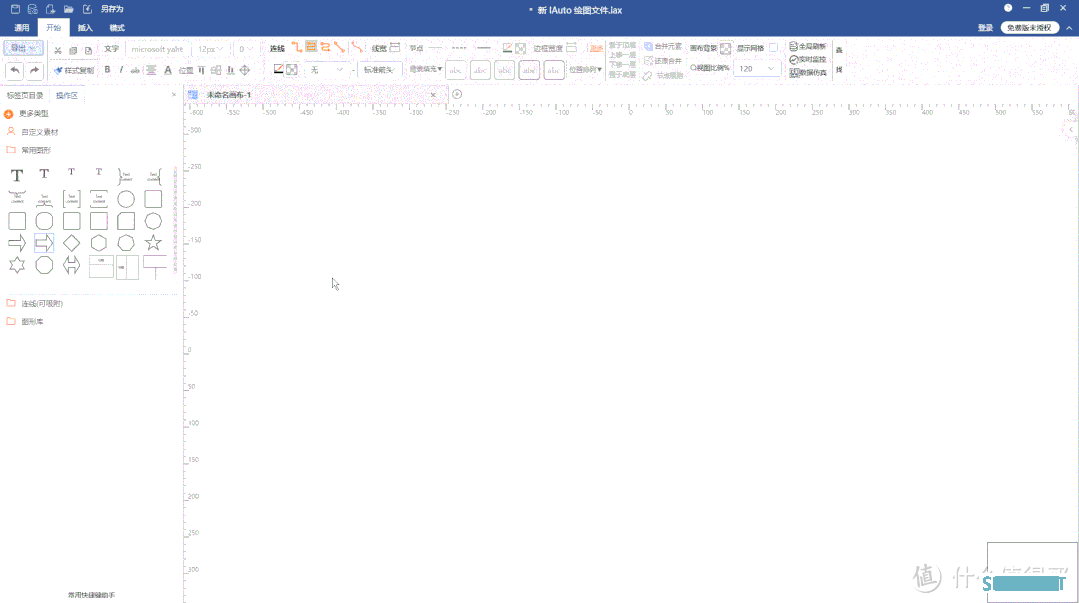Click real-time monitor 实时监控 button
The width and height of the screenshot is (1079, 603).
click(808, 59)
